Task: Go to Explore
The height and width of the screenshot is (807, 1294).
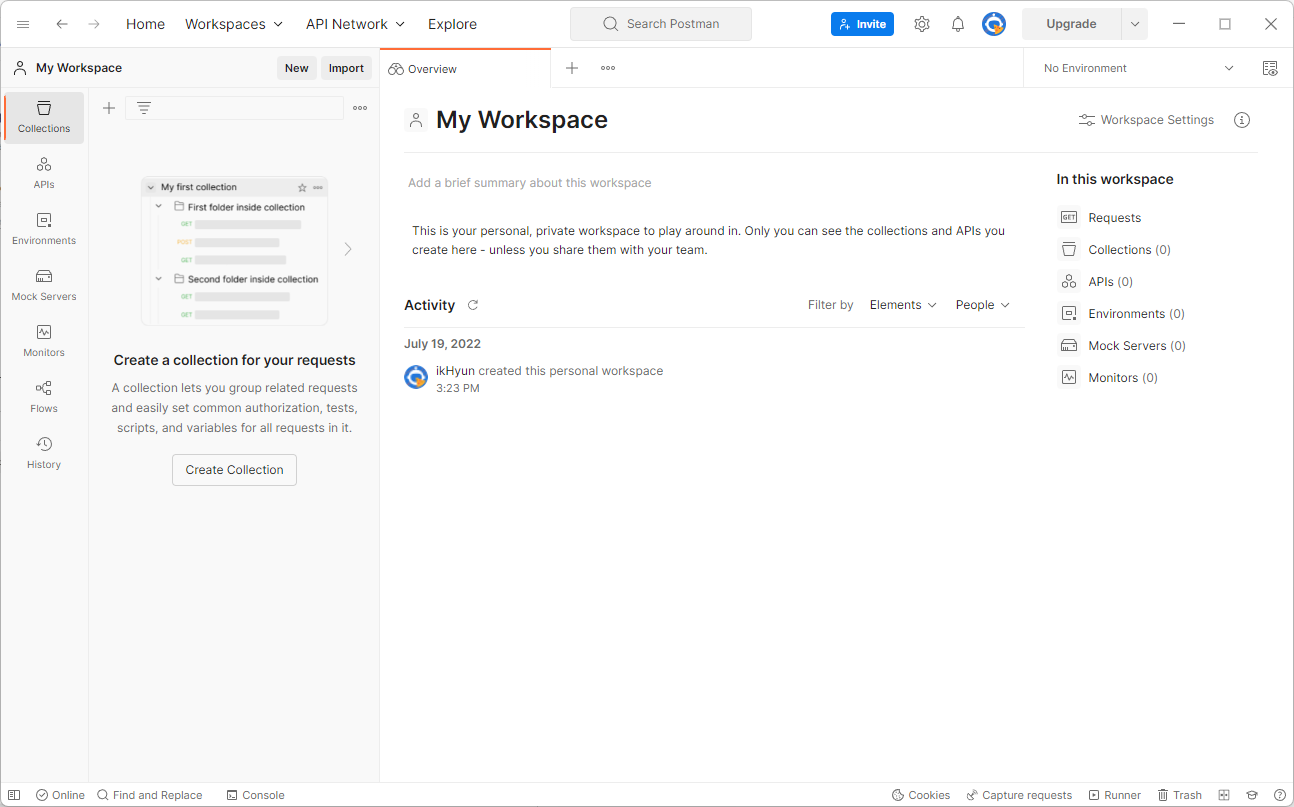Action: coord(452,24)
